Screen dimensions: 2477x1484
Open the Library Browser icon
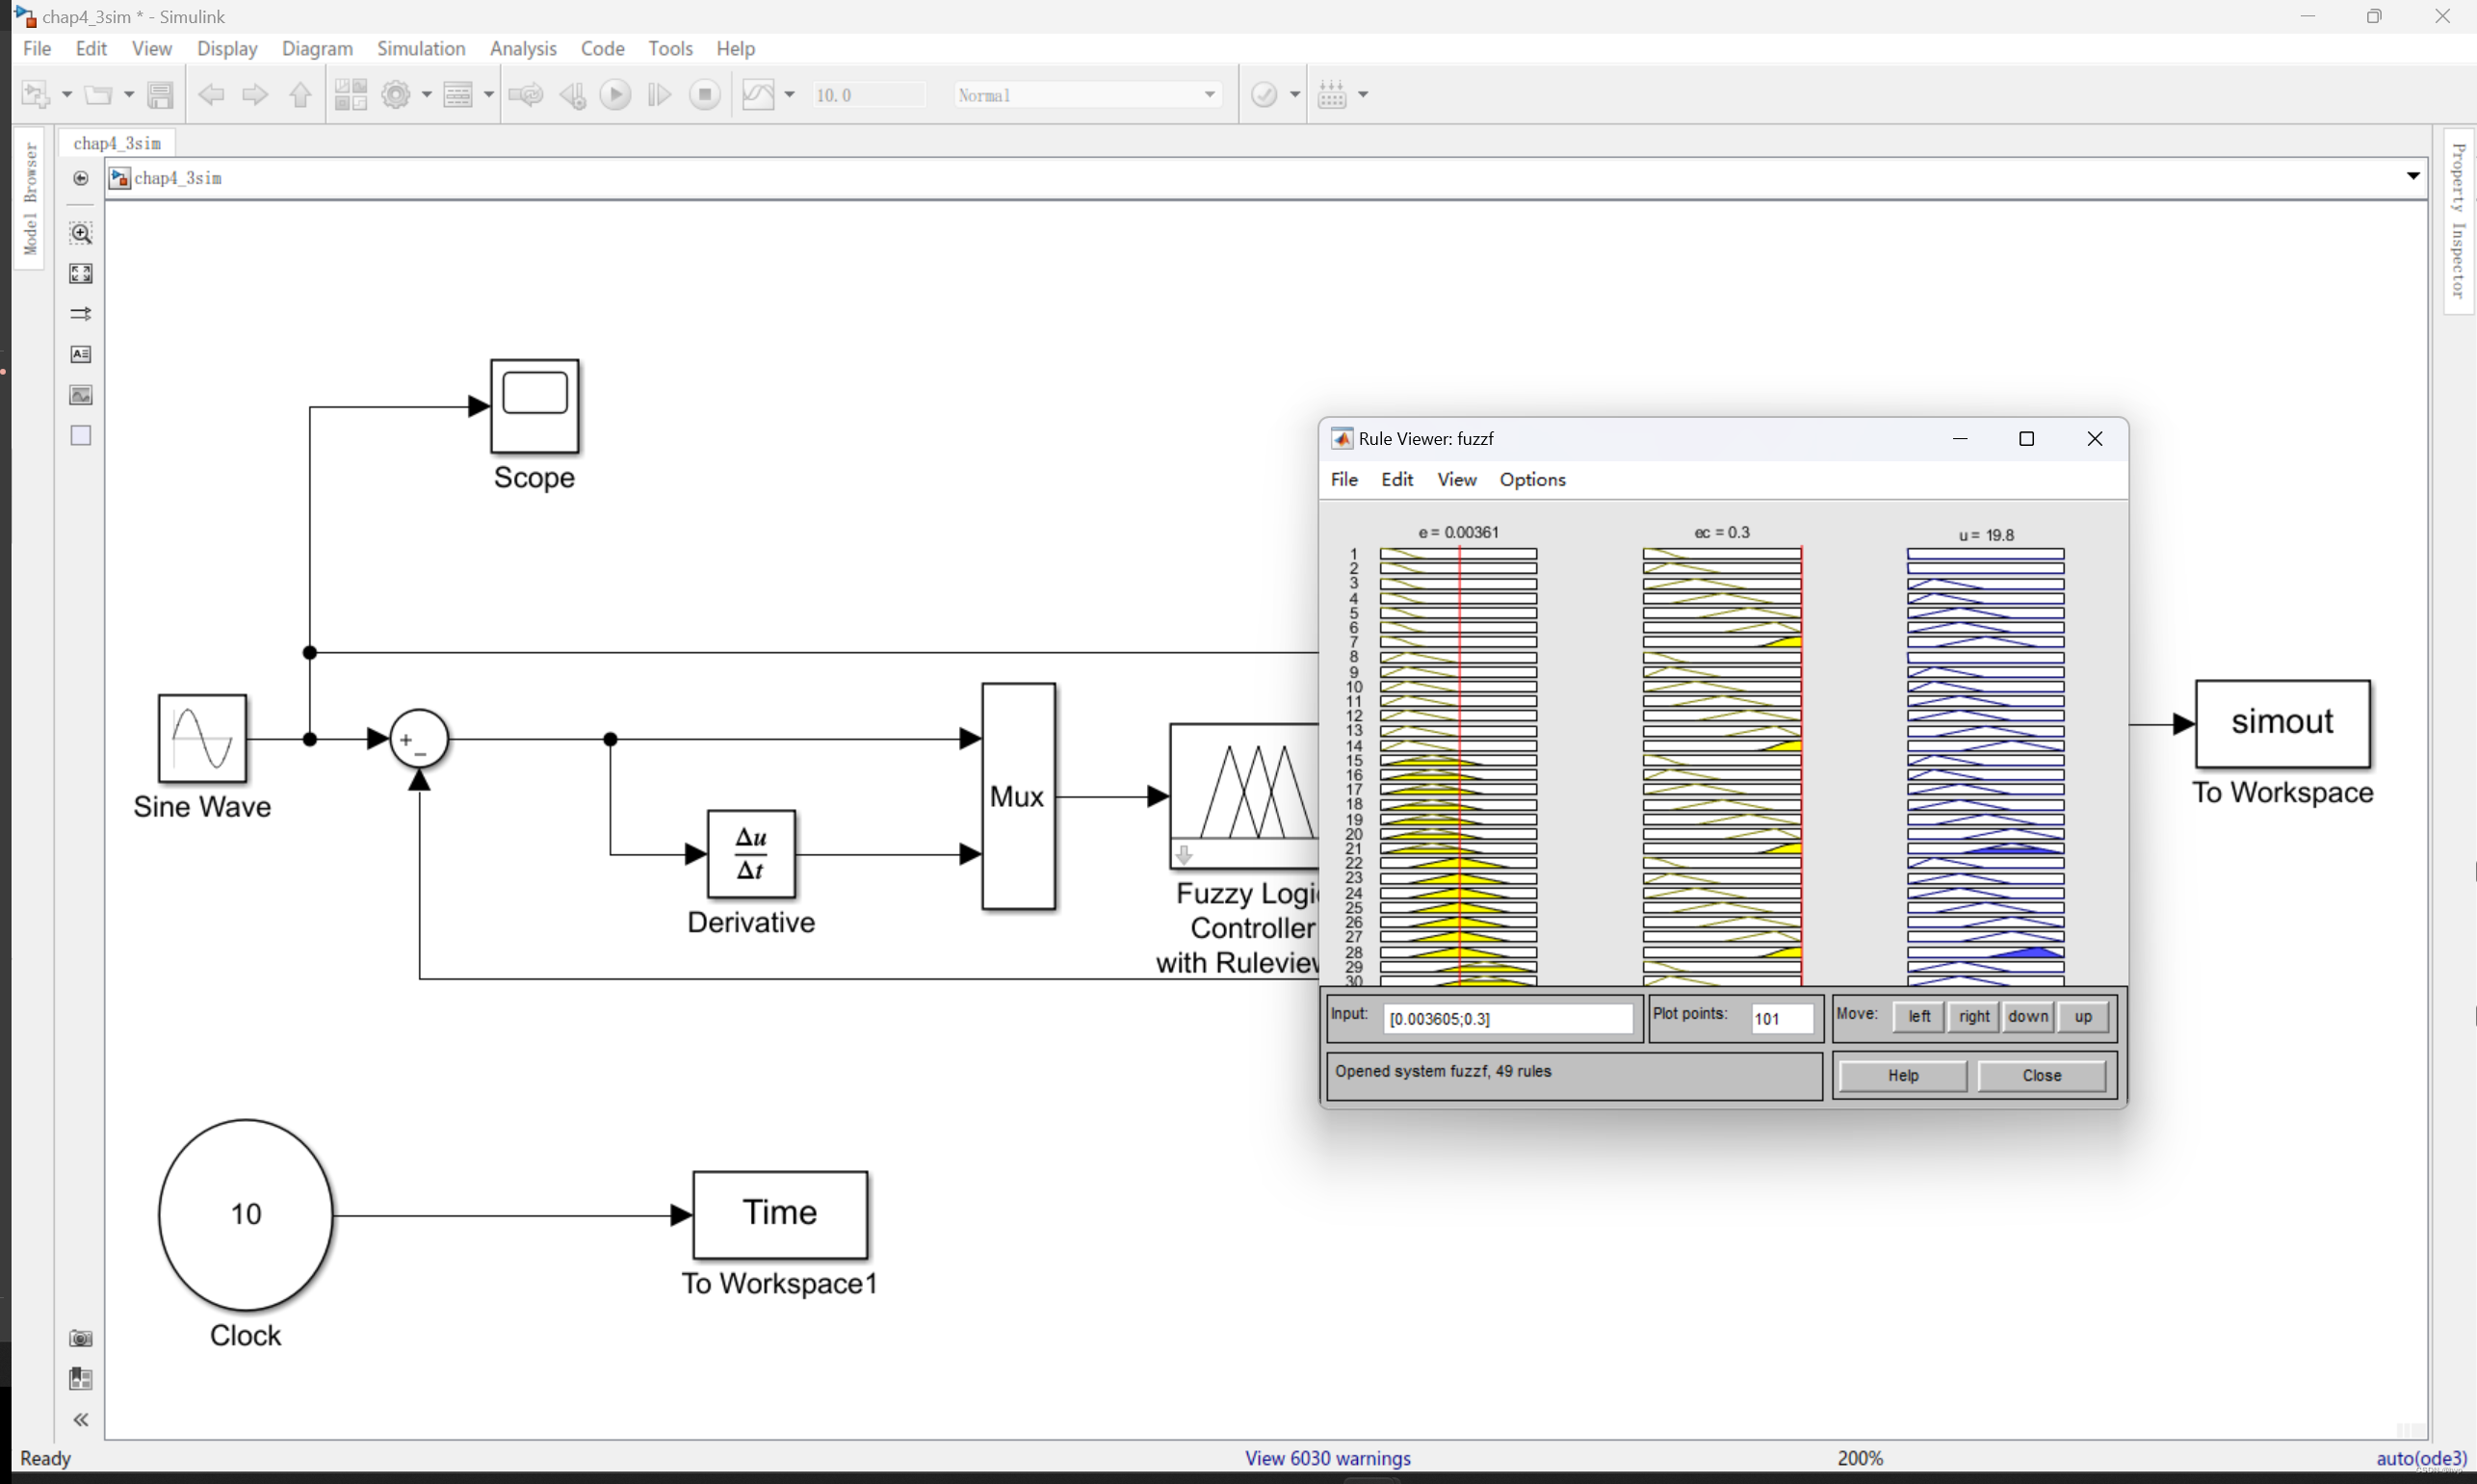351,95
